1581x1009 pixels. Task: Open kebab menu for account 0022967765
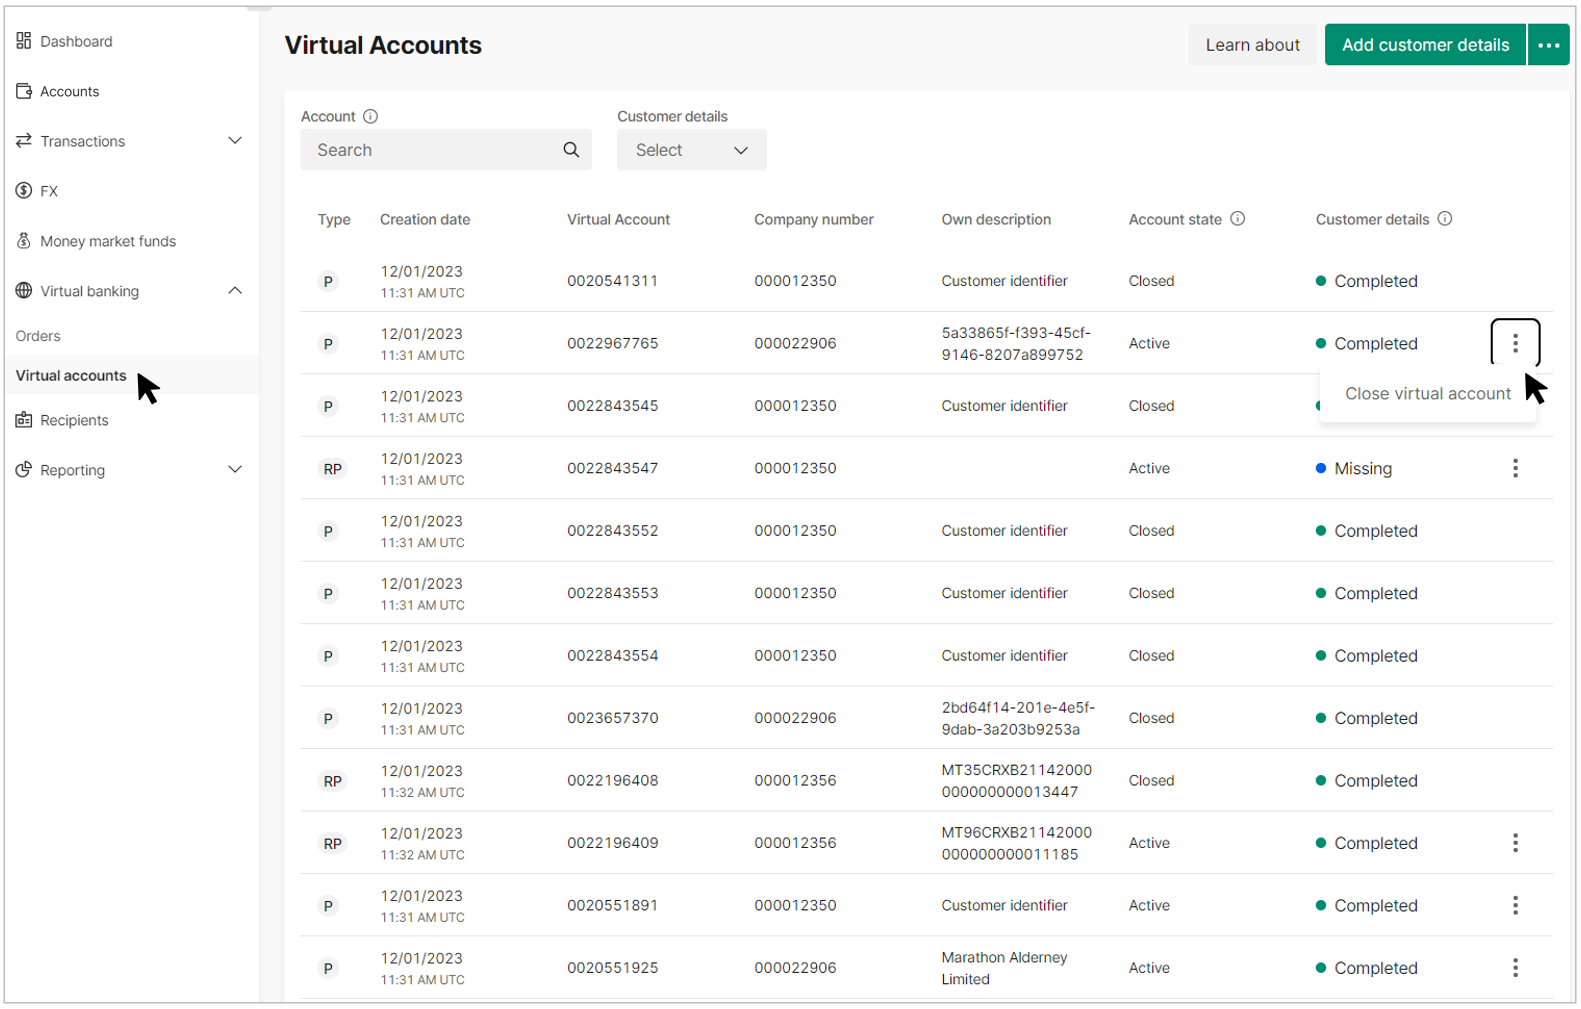pos(1515,343)
